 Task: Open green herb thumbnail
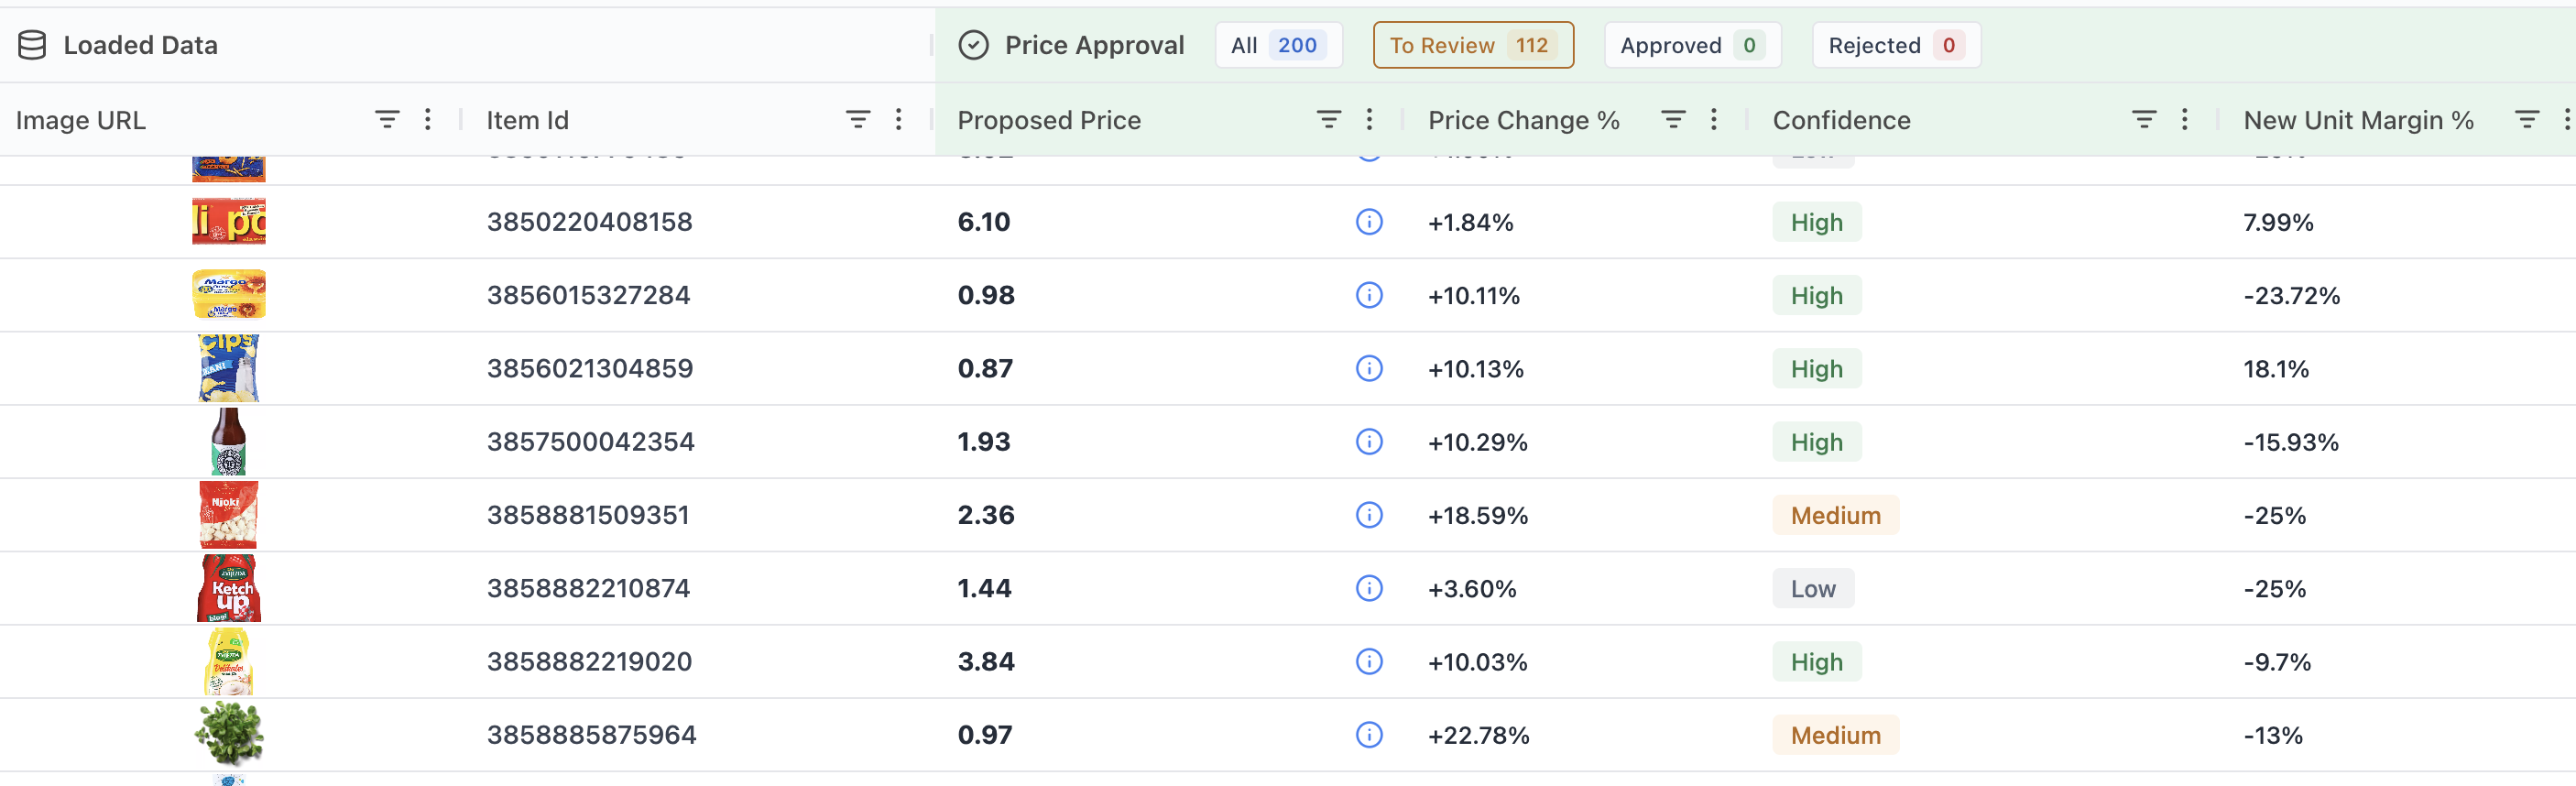[x=229, y=735]
